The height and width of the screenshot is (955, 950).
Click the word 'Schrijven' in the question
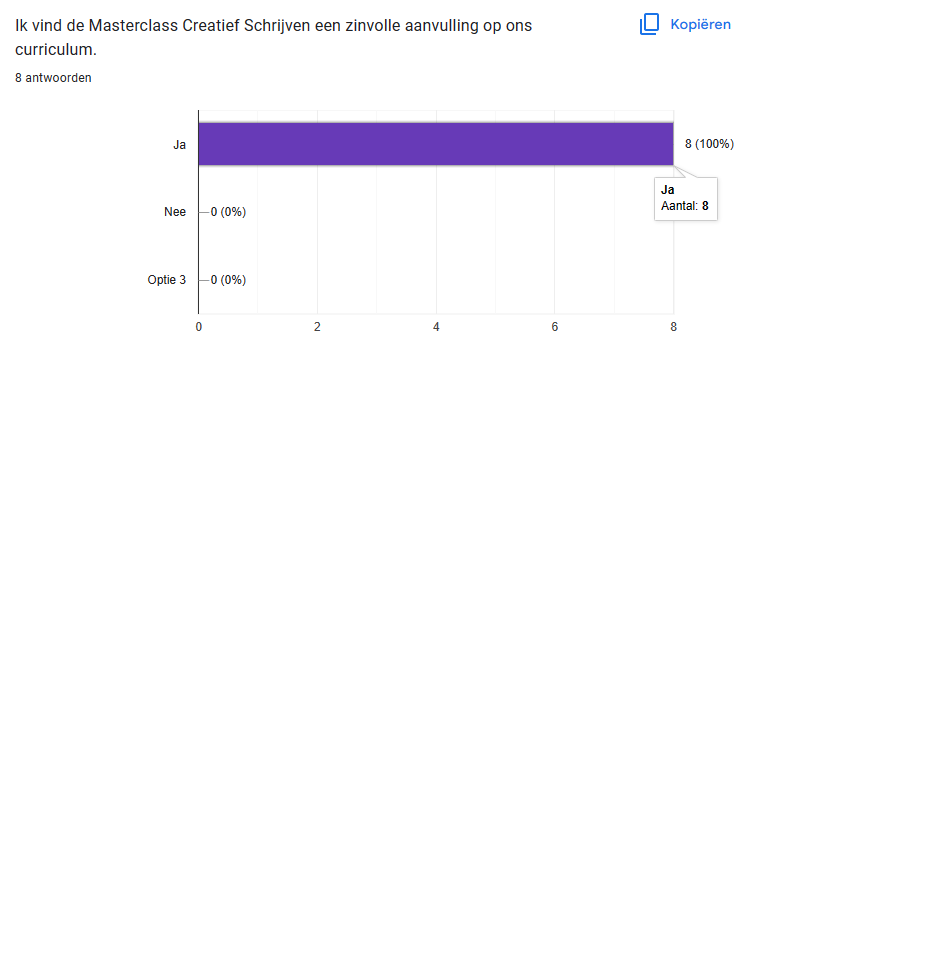click(x=277, y=26)
